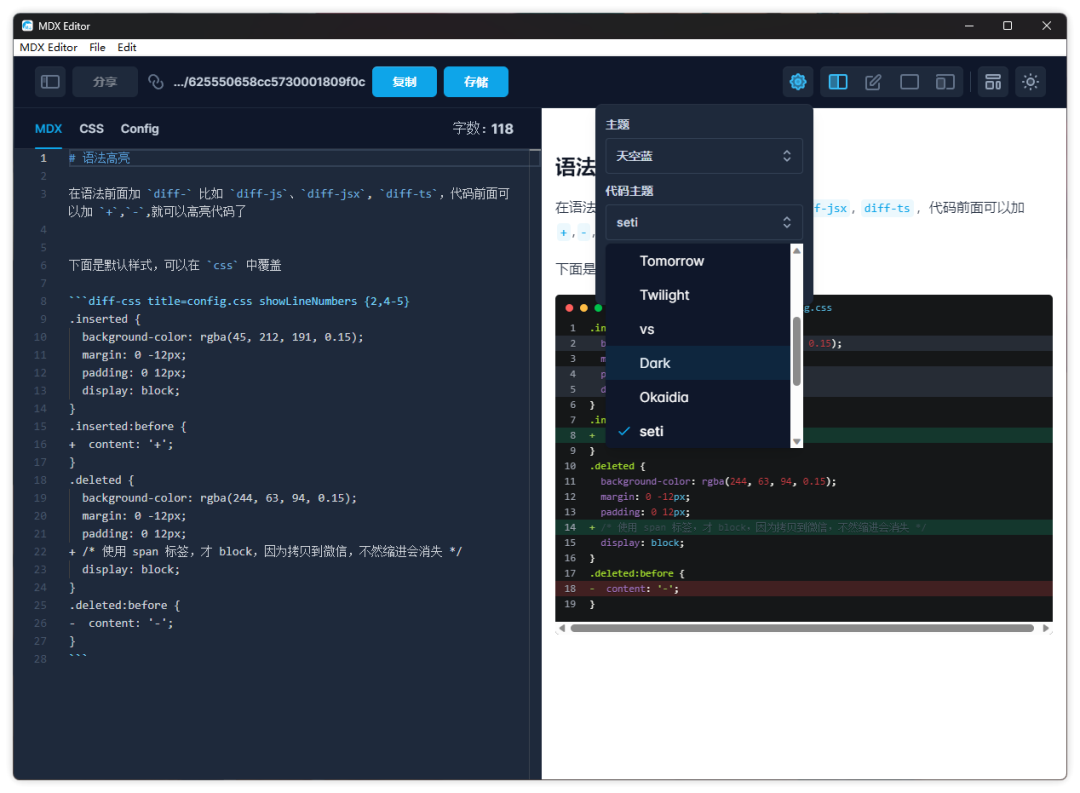Click the red dot on code window

(x=569, y=308)
